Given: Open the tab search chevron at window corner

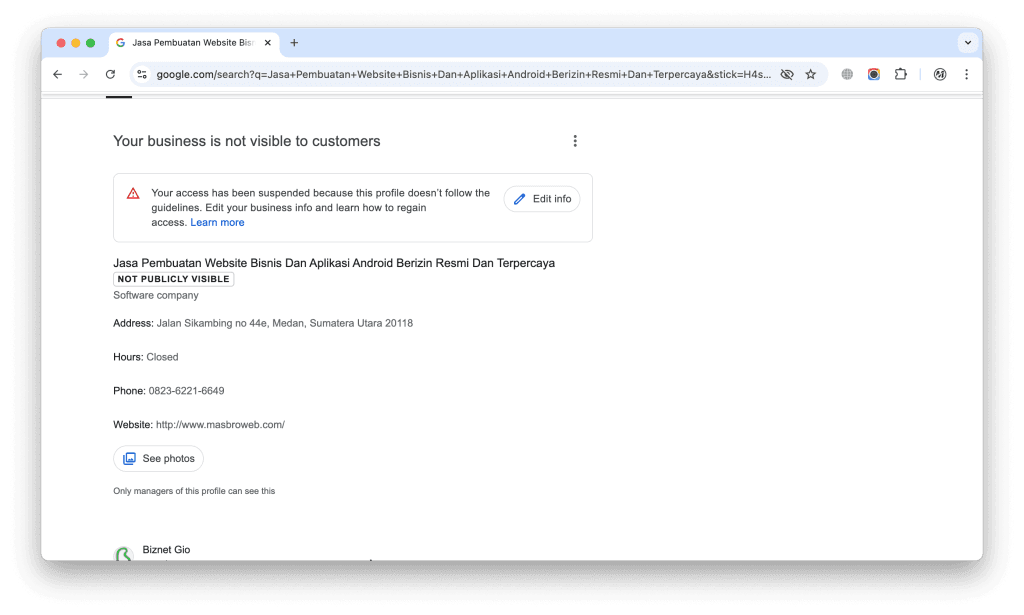Looking at the screenshot, I should coord(967,42).
